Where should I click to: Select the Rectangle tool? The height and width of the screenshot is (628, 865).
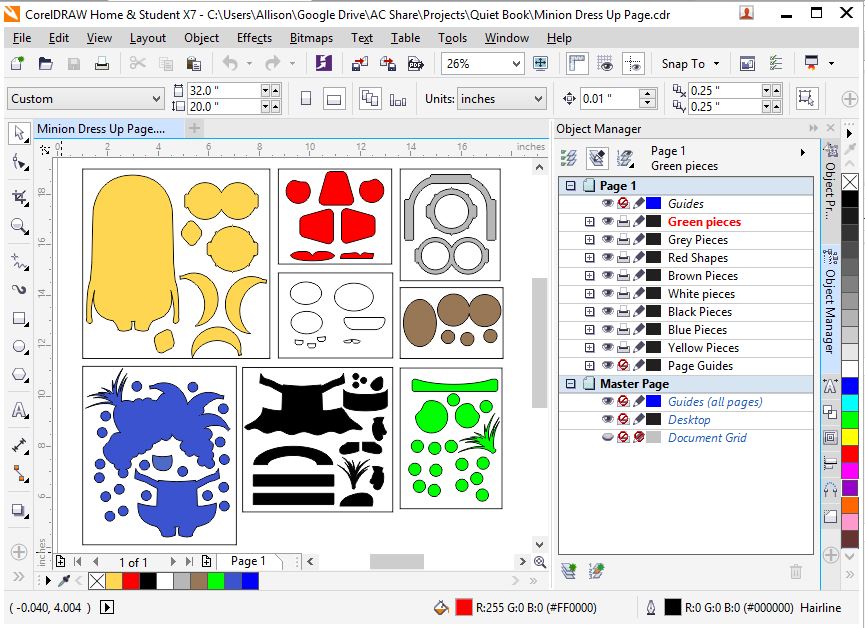coord(19,318)
